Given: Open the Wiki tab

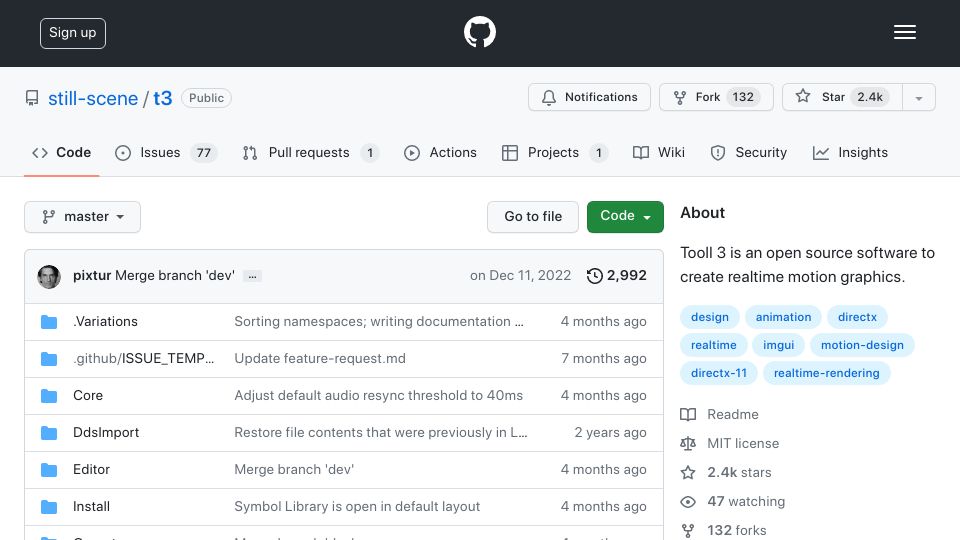Looking at the screenshot, I should point(659,152).
